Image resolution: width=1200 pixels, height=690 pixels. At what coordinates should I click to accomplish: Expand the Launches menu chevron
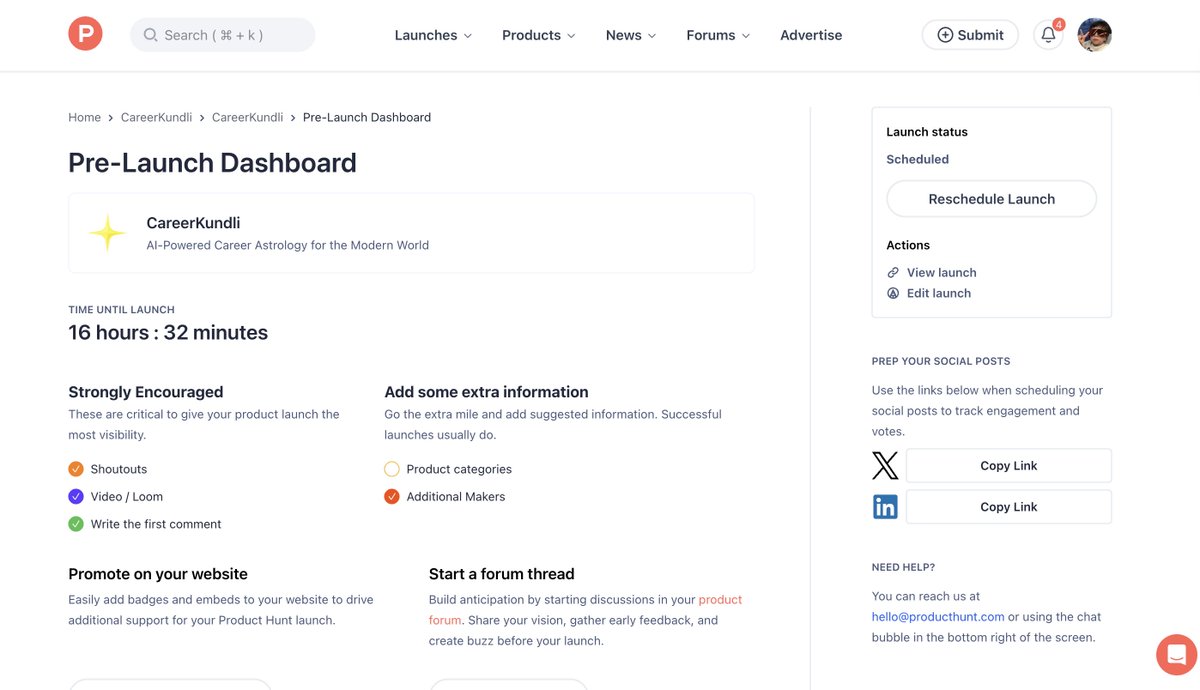[467, 36]
